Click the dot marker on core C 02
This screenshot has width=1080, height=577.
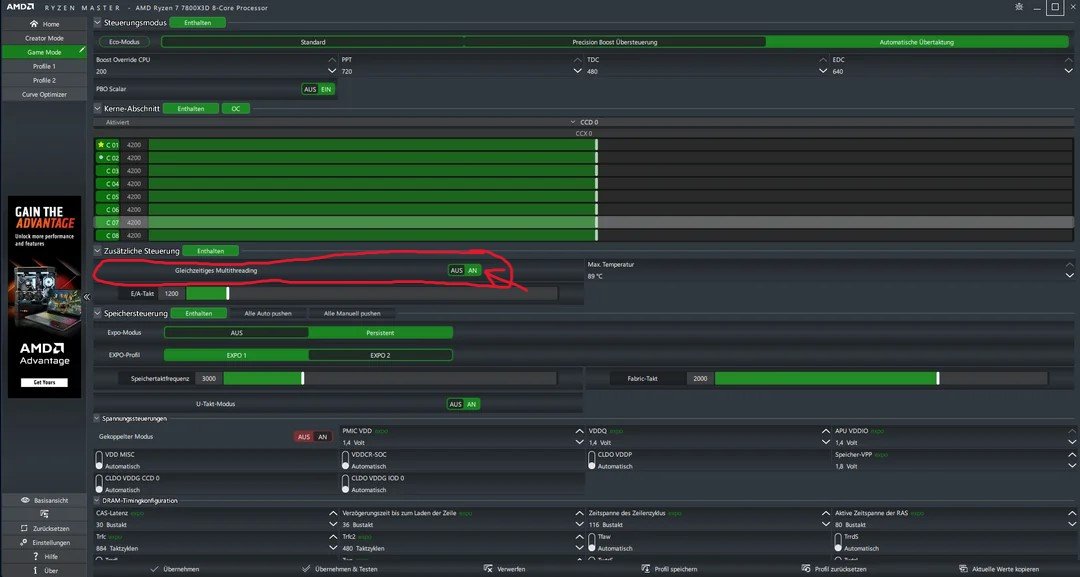(x=101, y=158)
